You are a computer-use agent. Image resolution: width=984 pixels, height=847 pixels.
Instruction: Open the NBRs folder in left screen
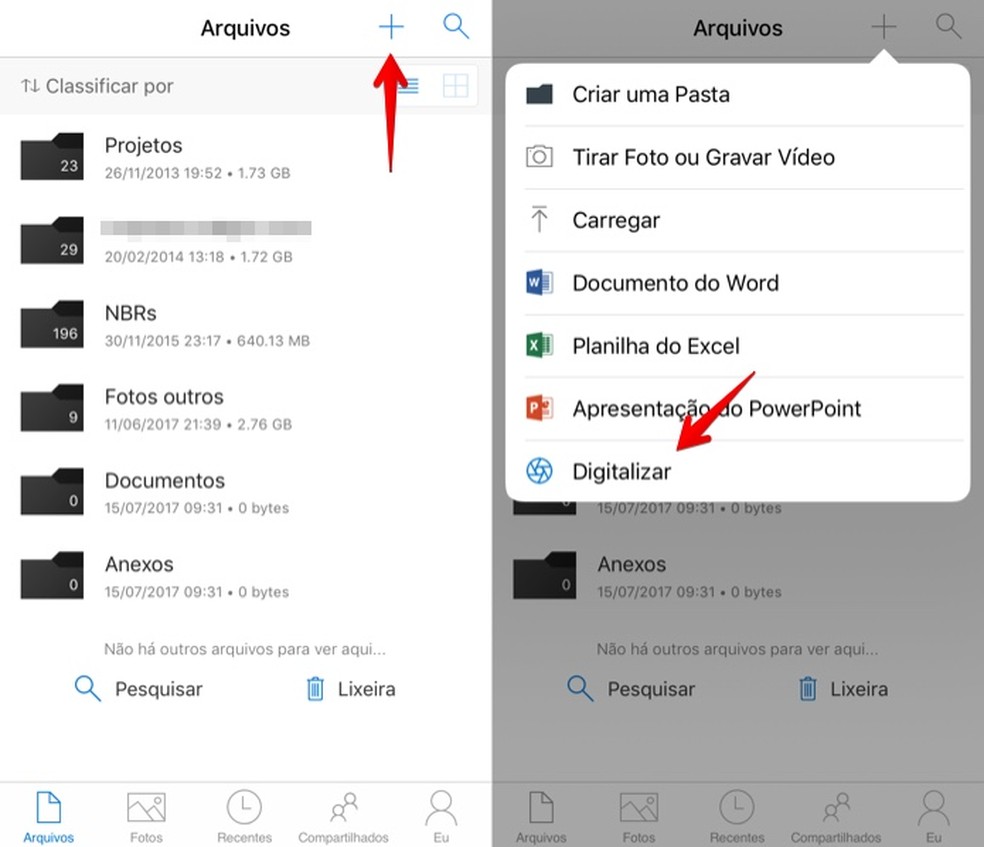(x=246, y=324)
